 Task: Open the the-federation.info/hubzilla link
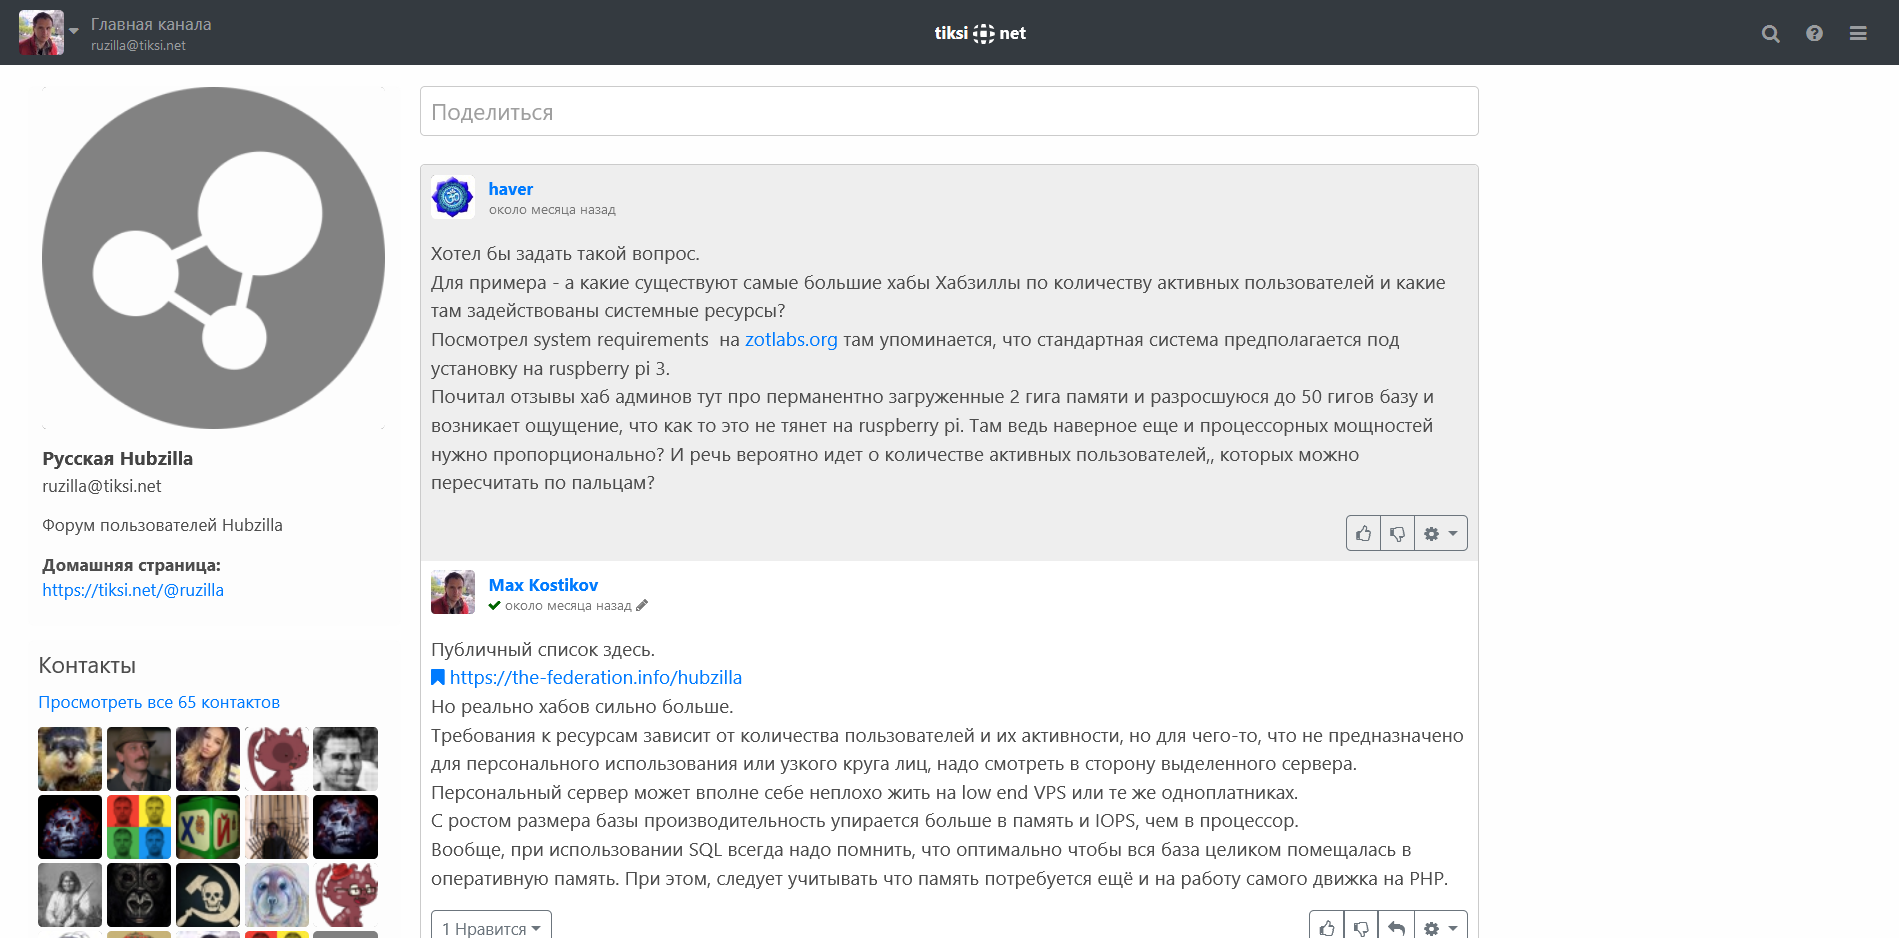pos(595,678)
